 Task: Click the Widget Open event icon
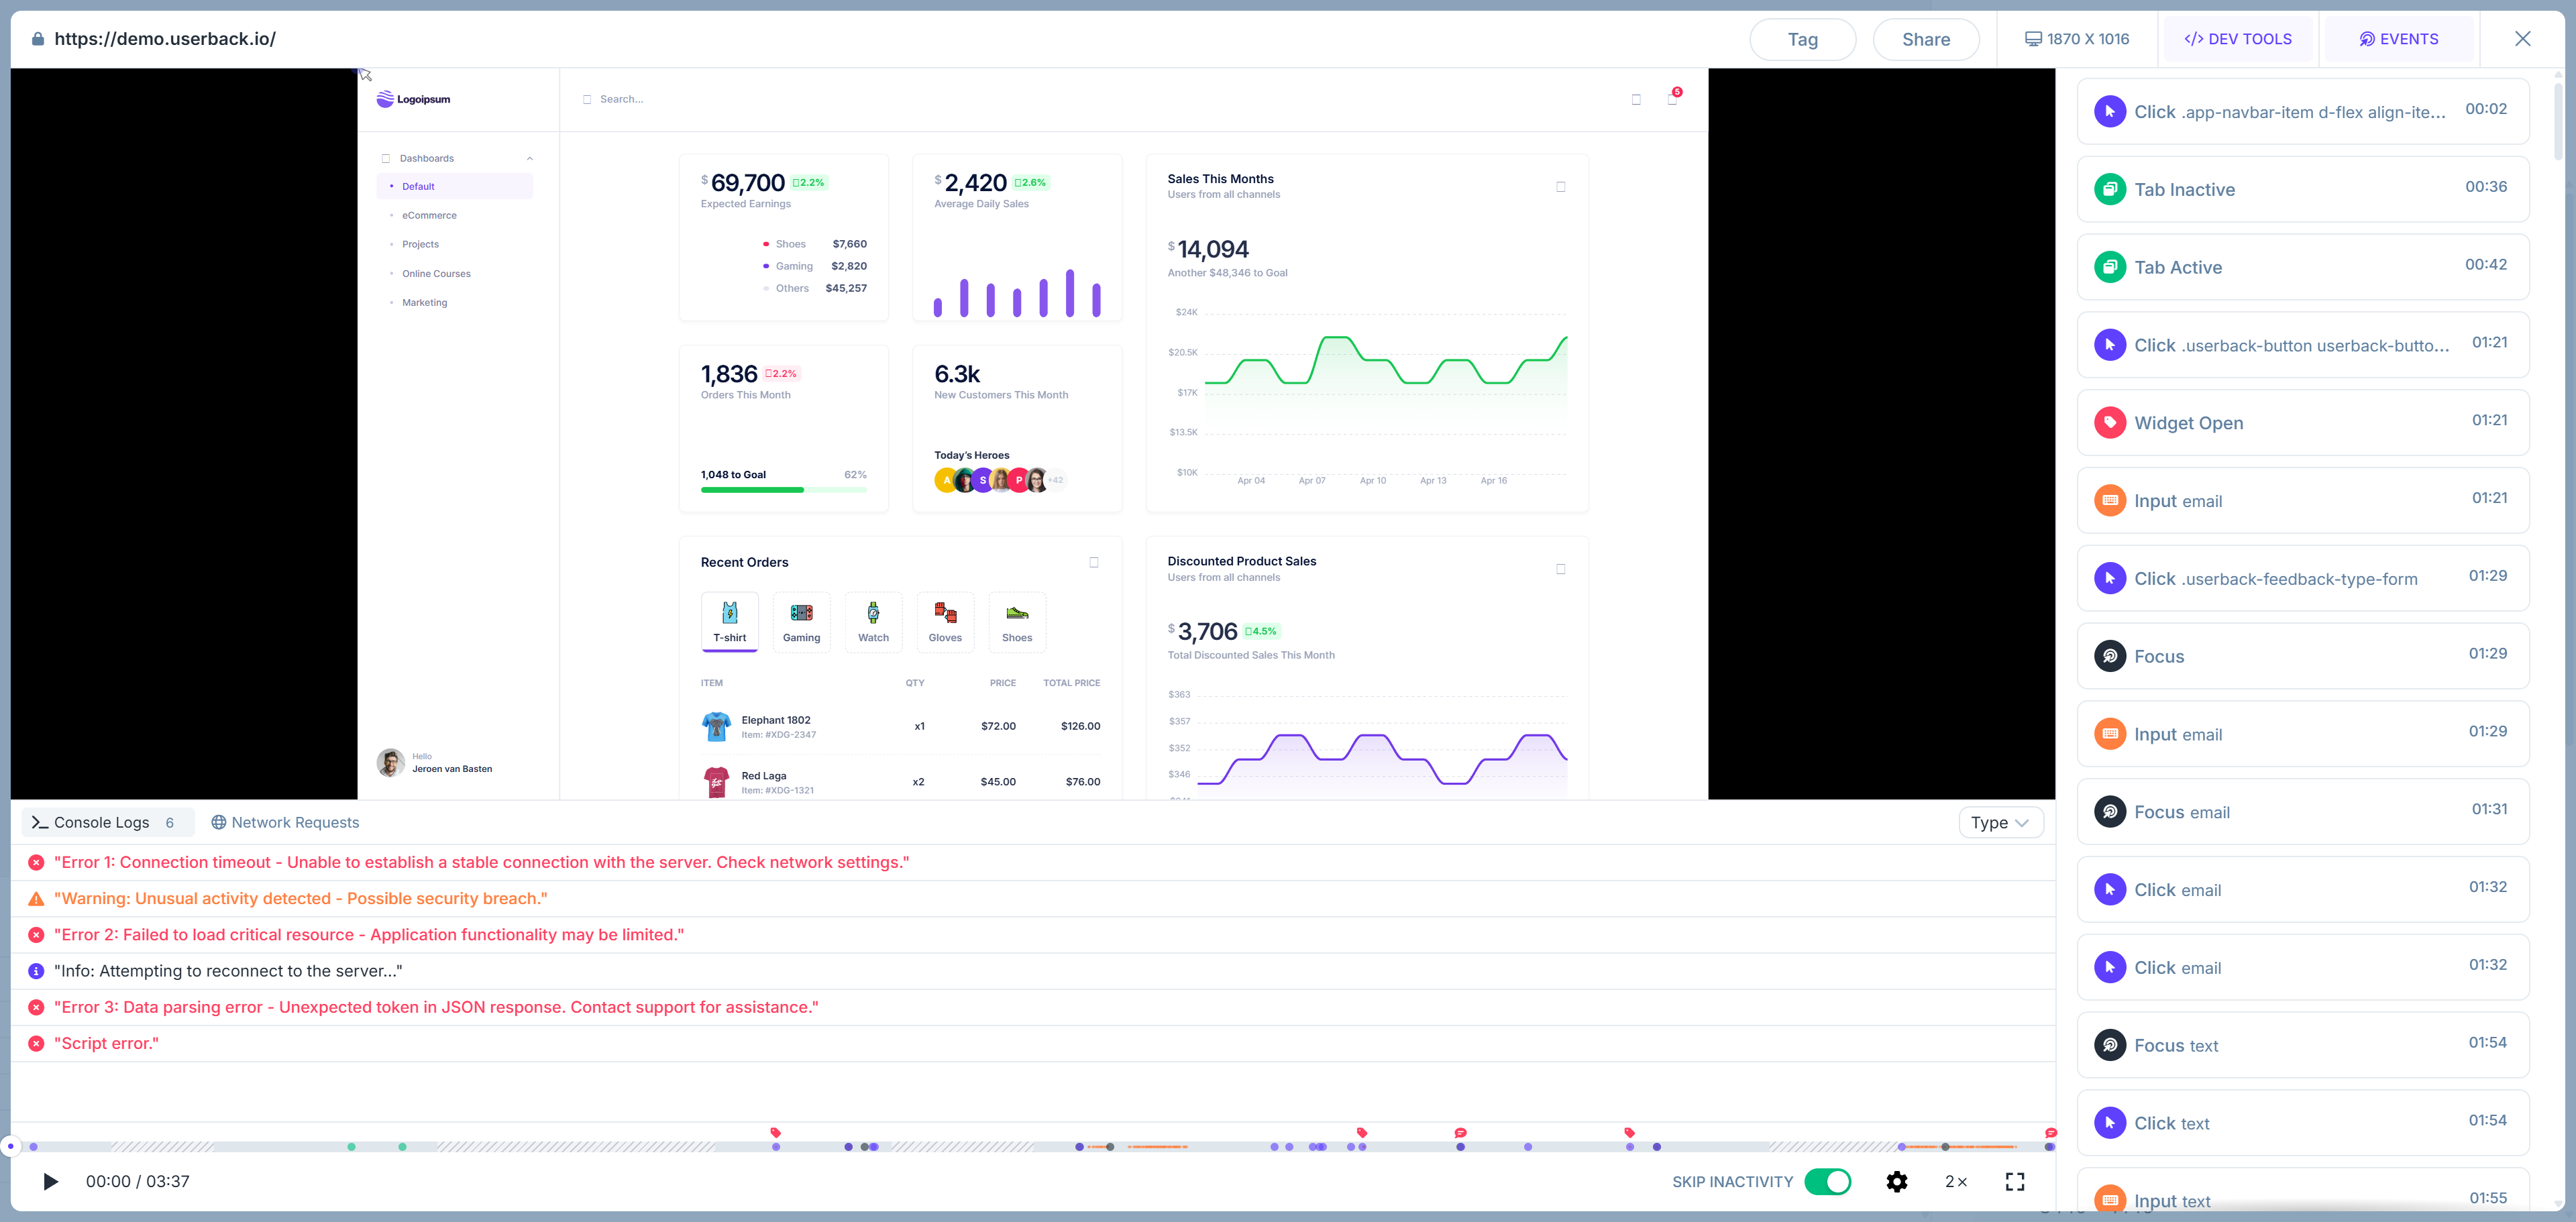2109,422
